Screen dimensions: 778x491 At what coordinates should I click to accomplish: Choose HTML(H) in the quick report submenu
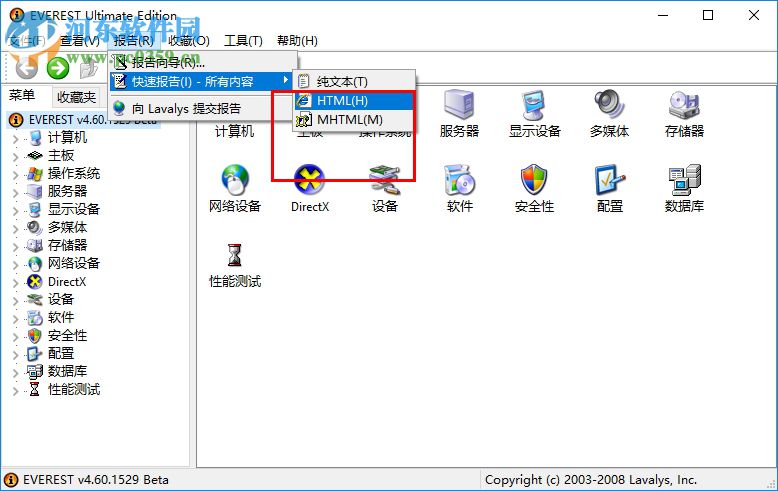tap(353, 101)
